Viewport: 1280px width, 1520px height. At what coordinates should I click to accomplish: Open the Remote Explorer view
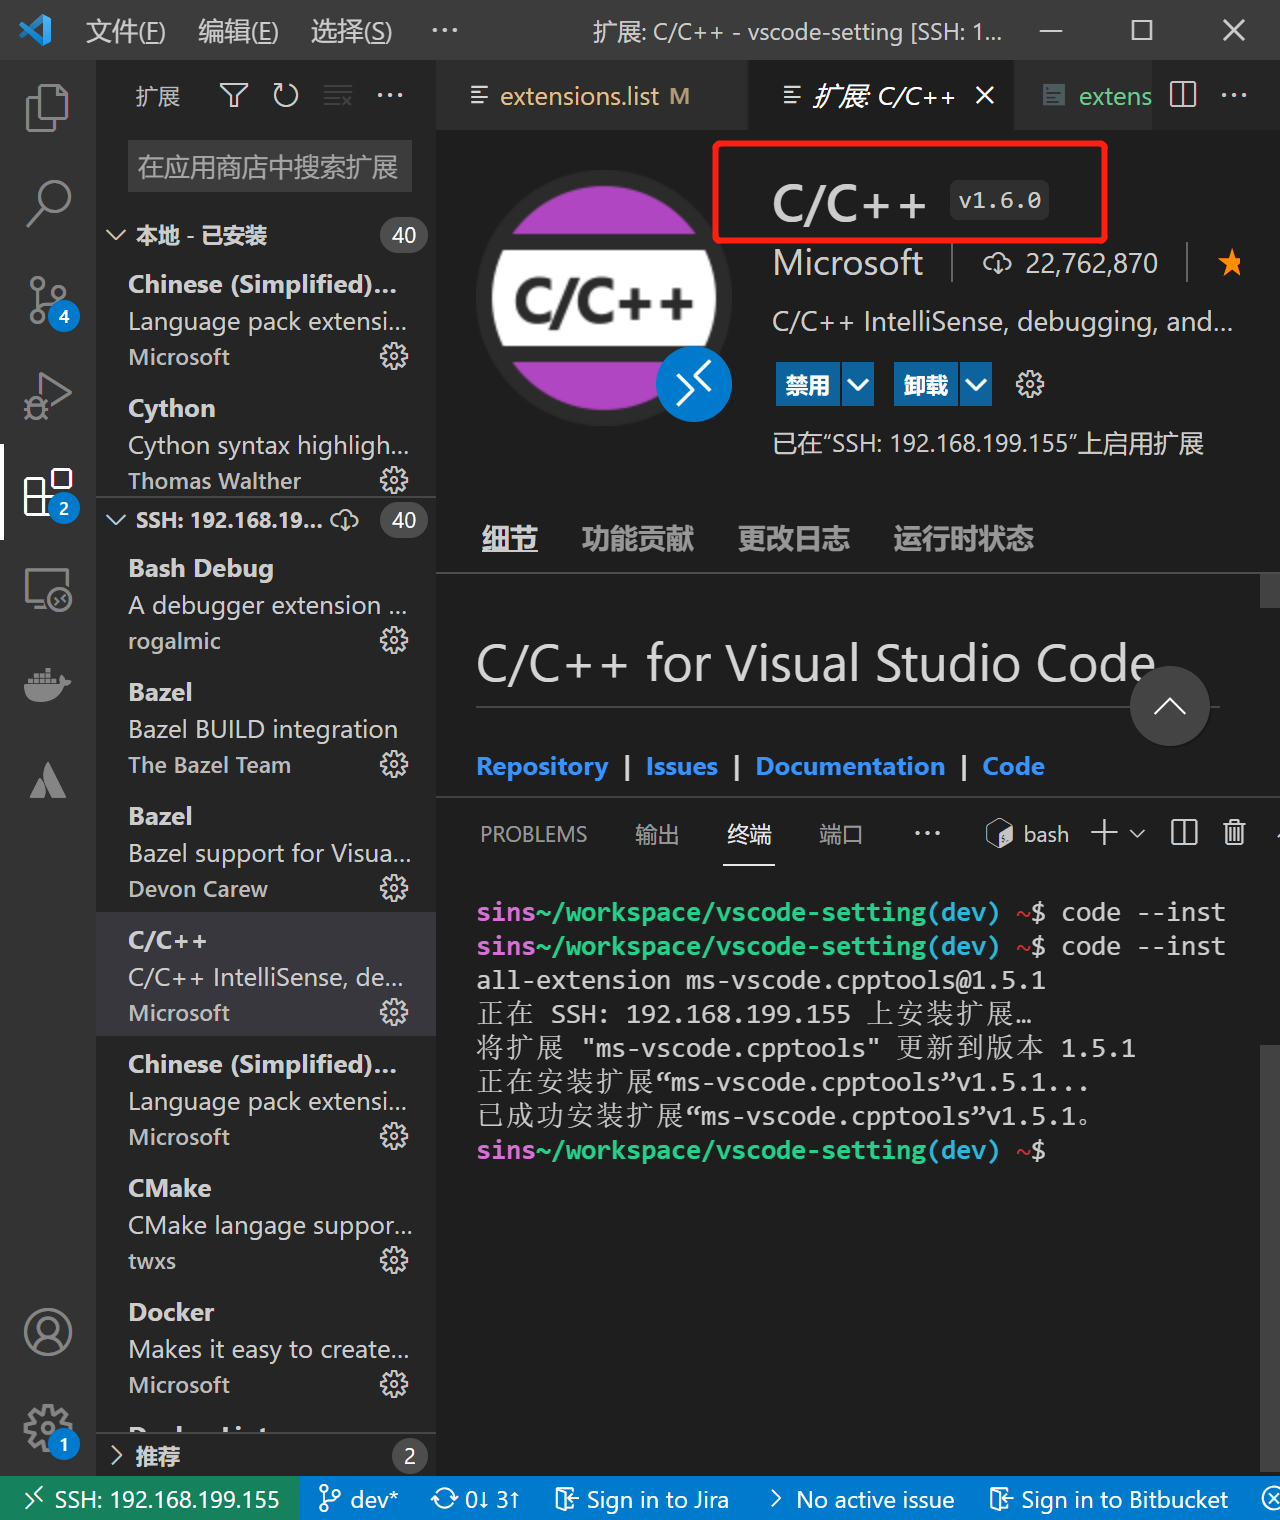tap(47, 589)
